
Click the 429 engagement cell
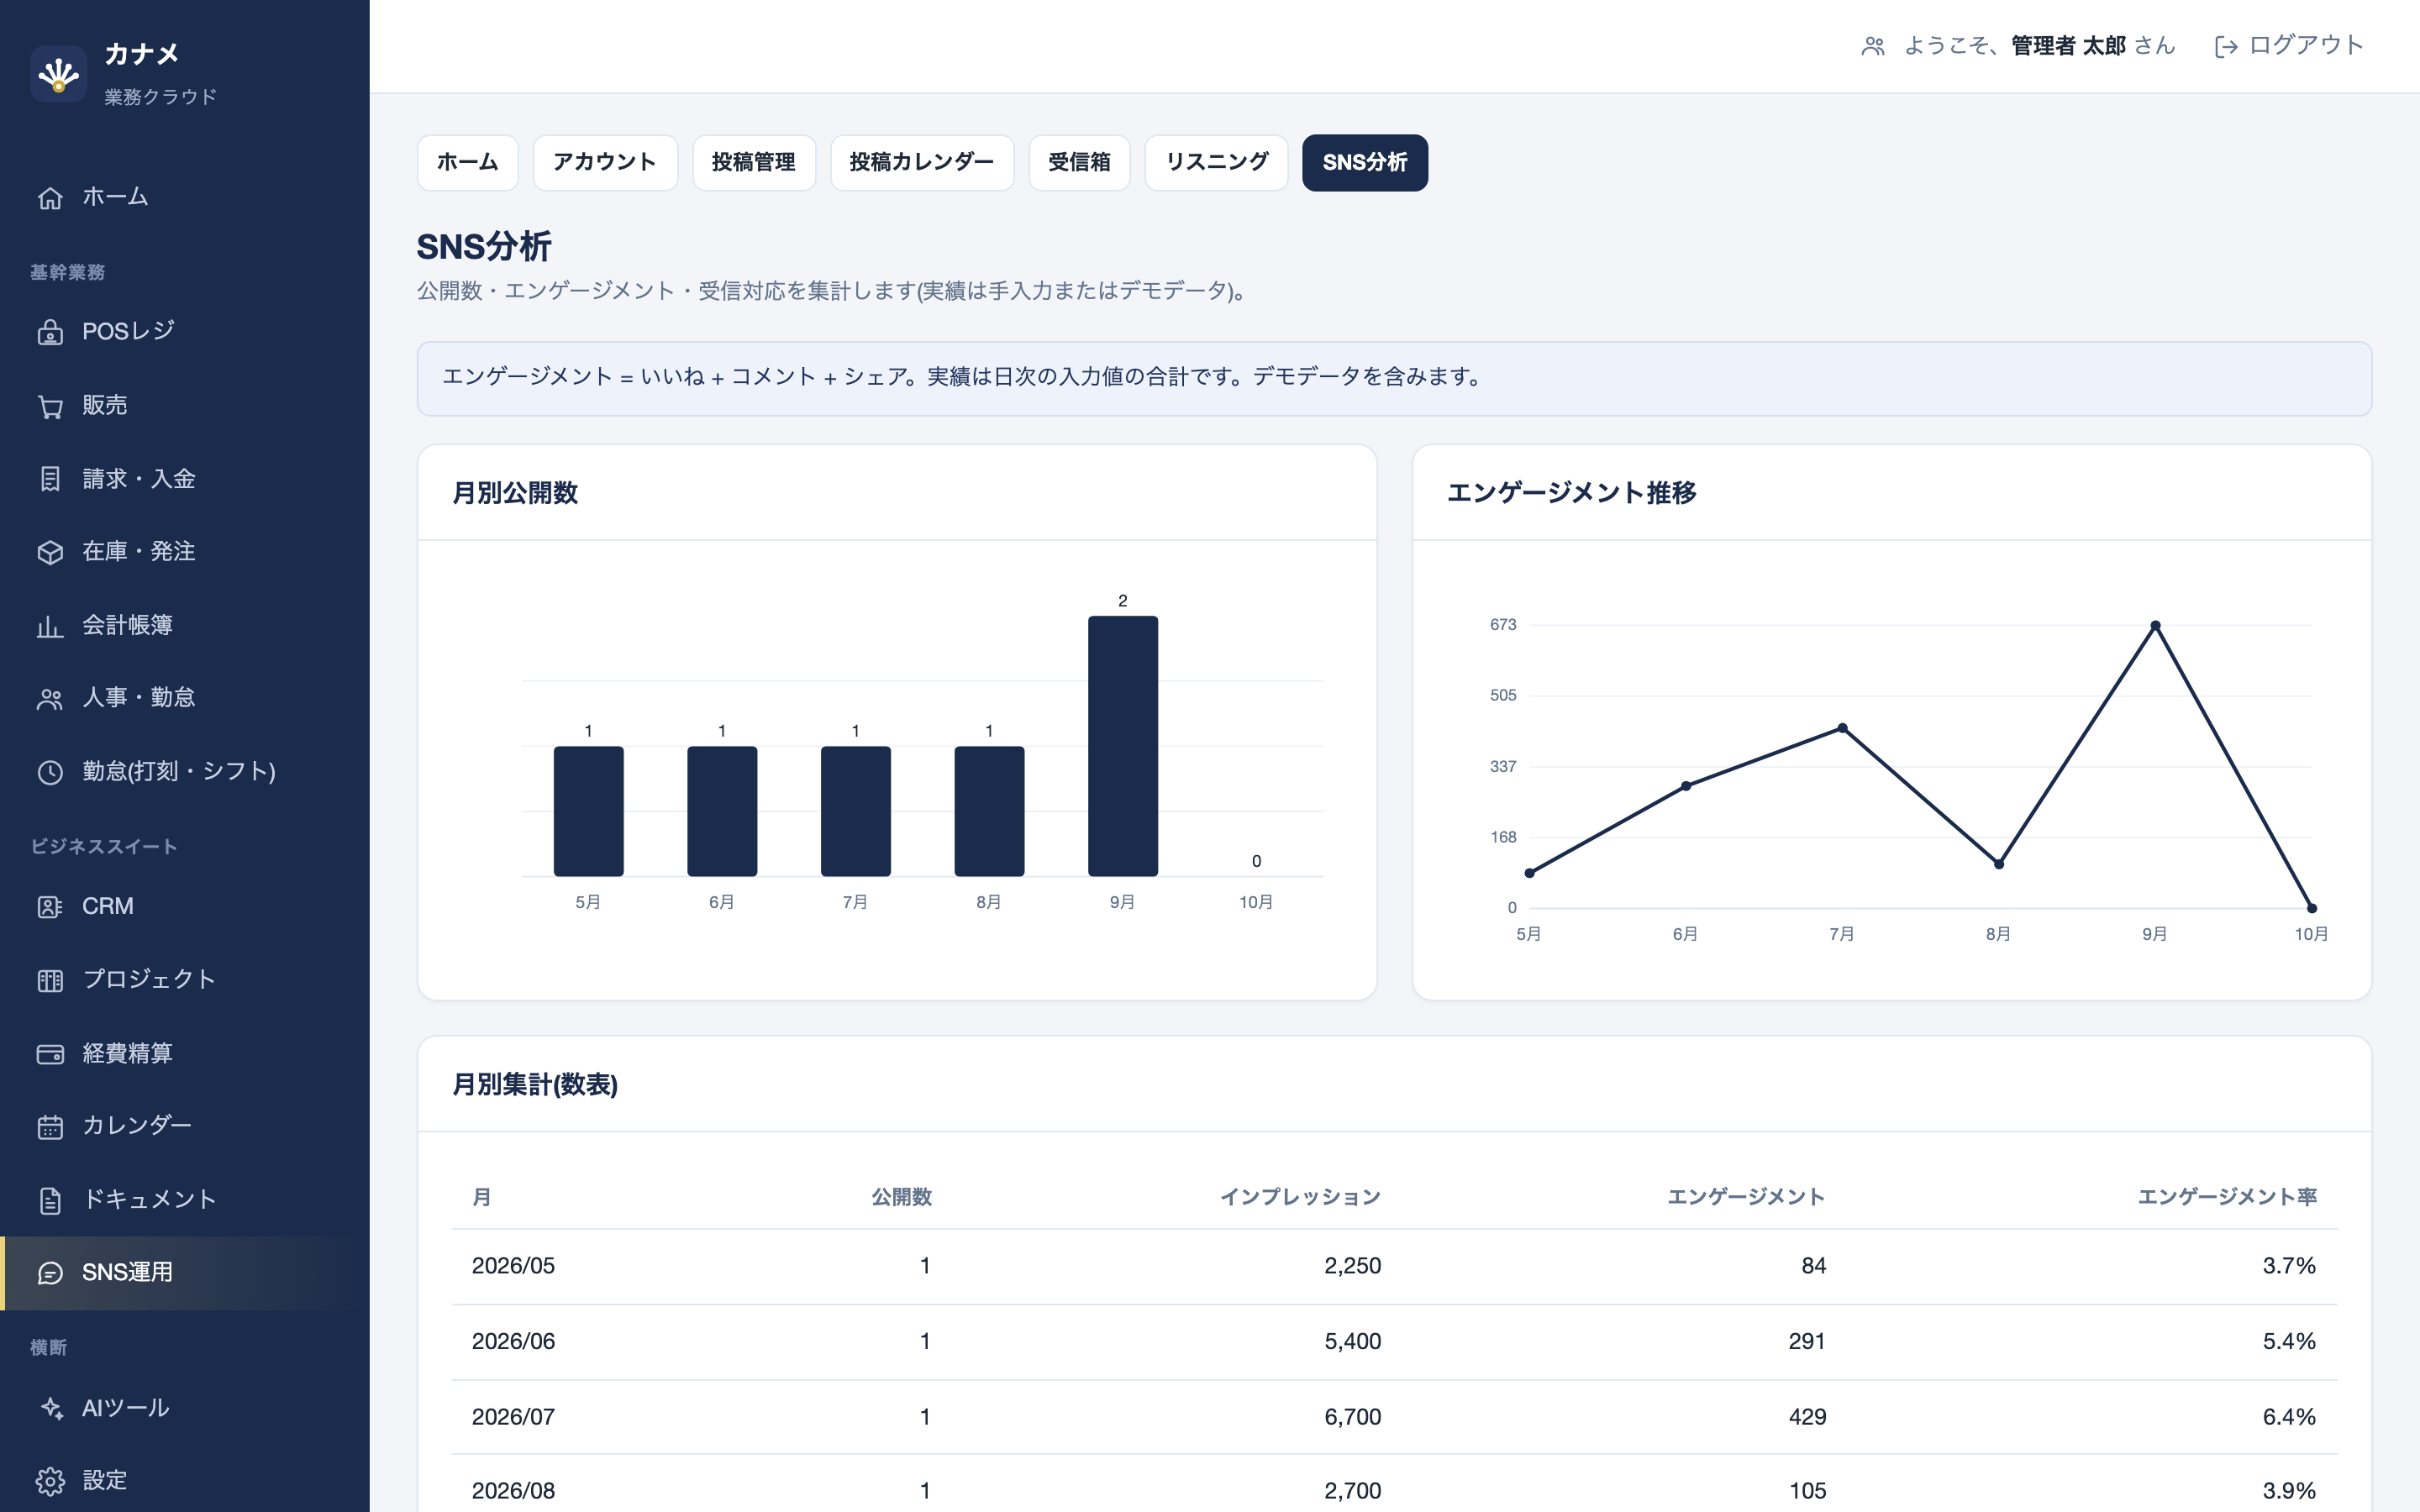[1807, 1417]
